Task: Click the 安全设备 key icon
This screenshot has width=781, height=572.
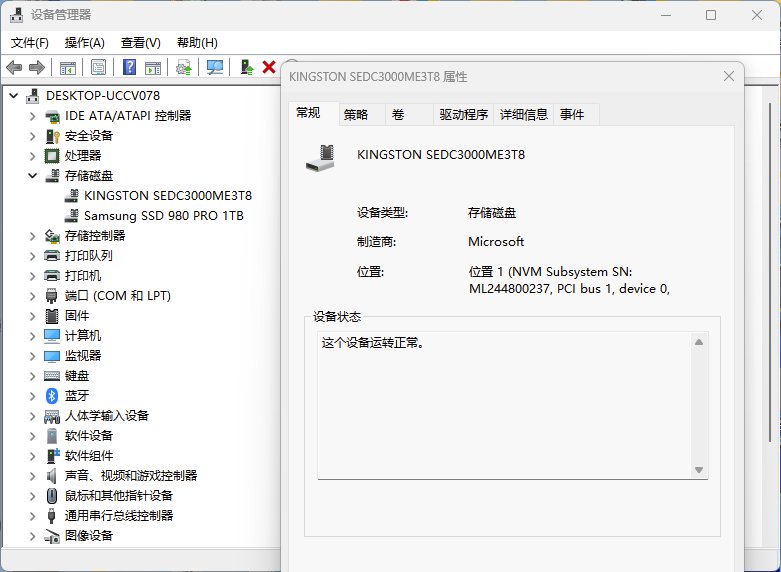Action: 52,136
